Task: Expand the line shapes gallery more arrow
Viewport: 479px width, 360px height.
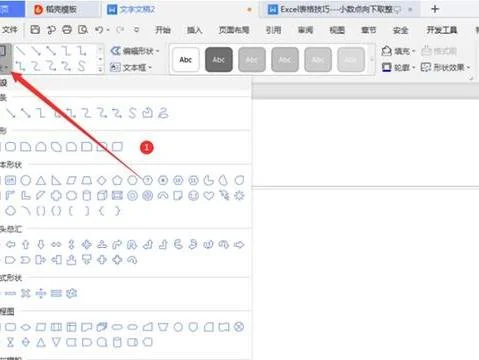Action: (x=100, y=69)
